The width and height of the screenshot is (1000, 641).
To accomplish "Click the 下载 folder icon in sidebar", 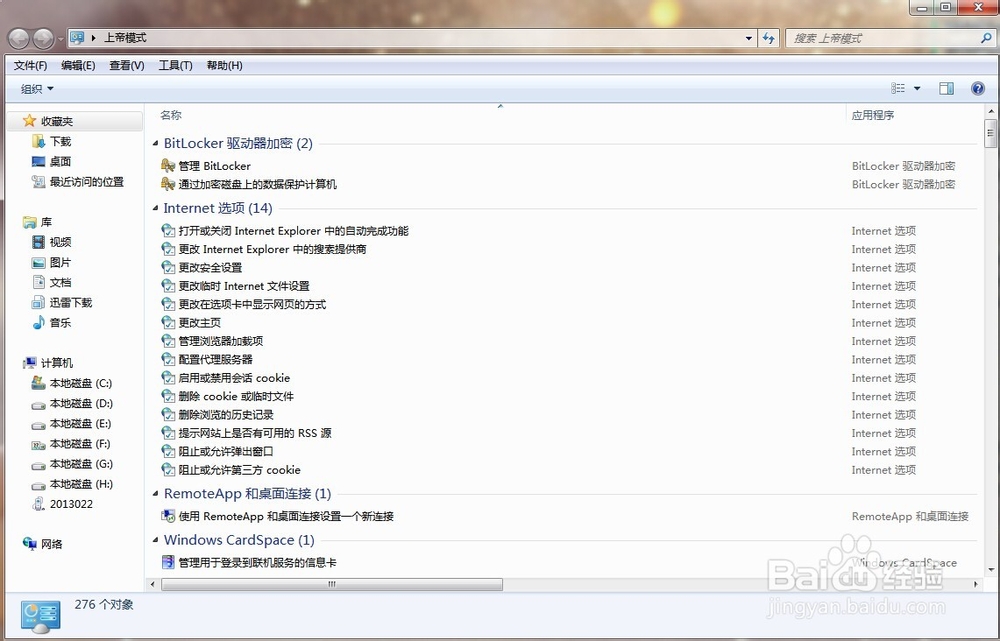I will (x=38, y=141).
